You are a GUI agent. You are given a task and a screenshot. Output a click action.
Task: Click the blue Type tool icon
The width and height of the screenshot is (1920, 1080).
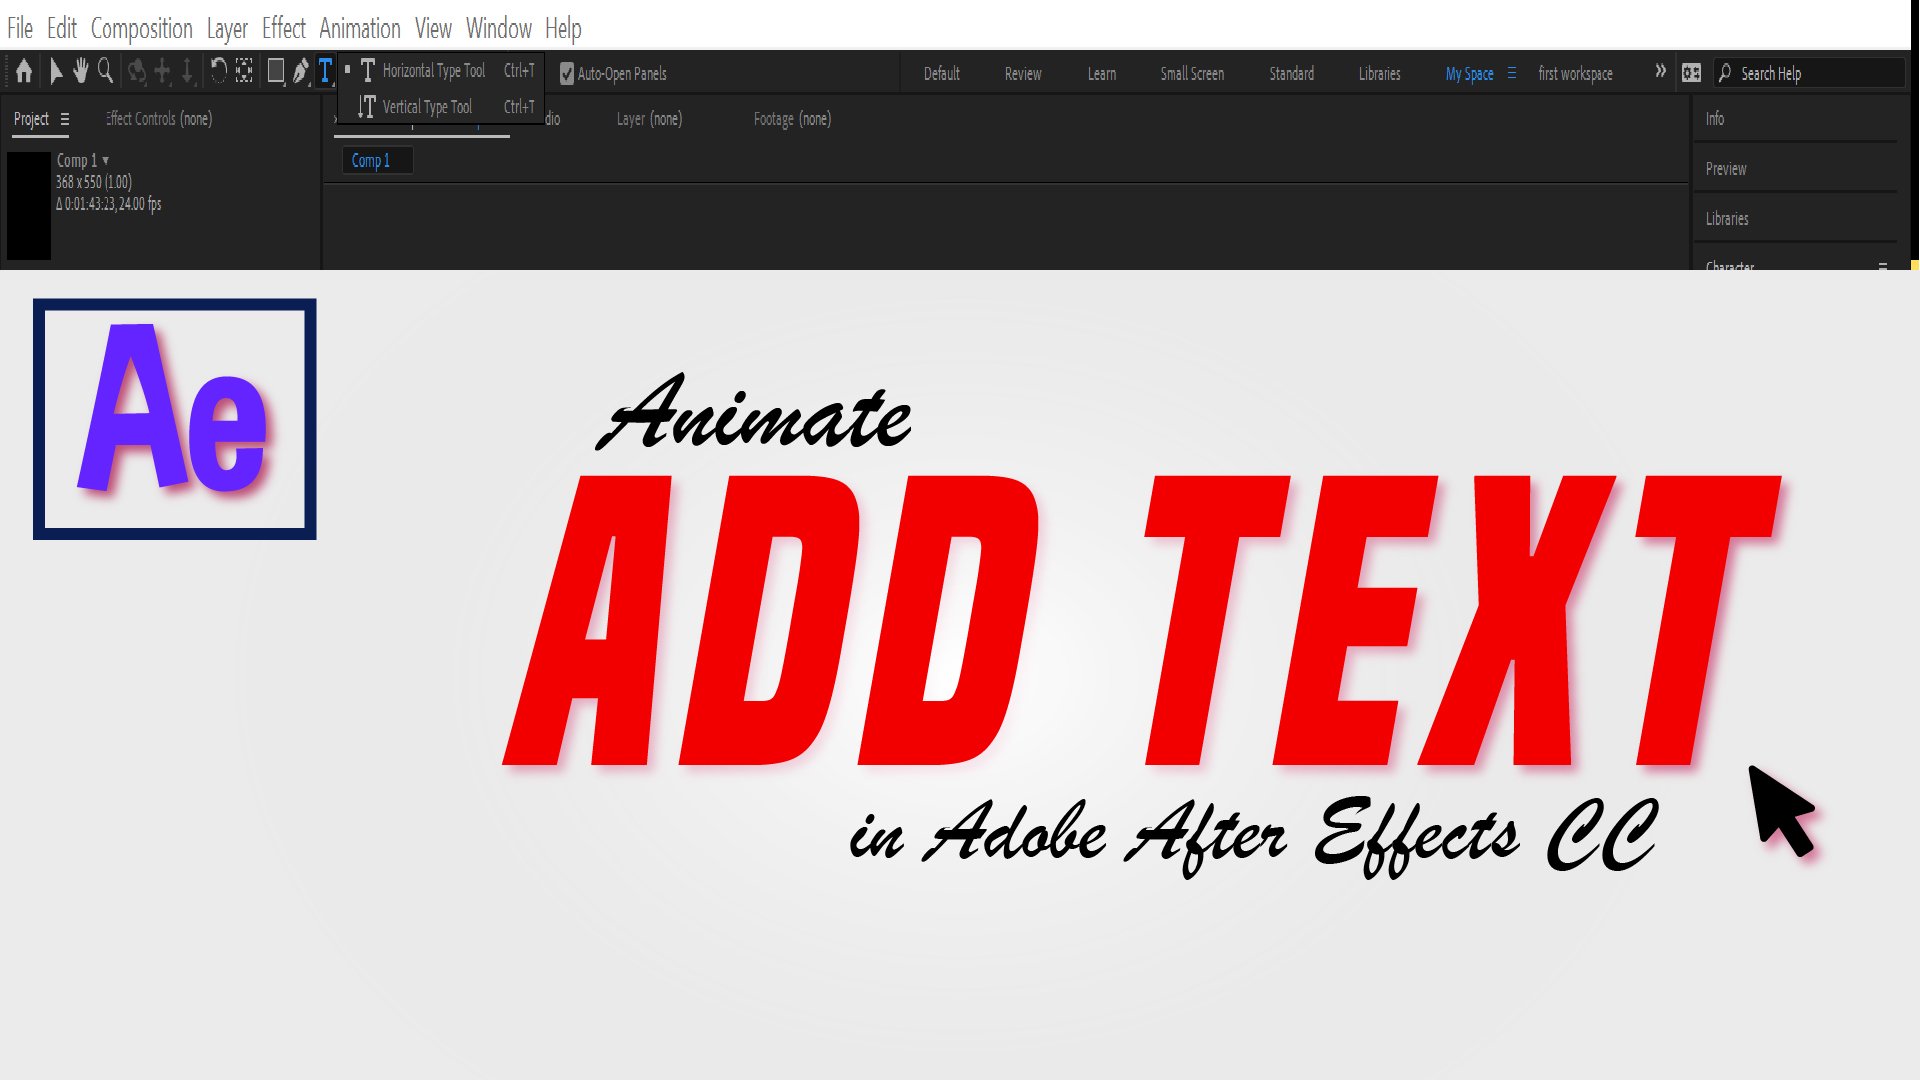point(325,71)
